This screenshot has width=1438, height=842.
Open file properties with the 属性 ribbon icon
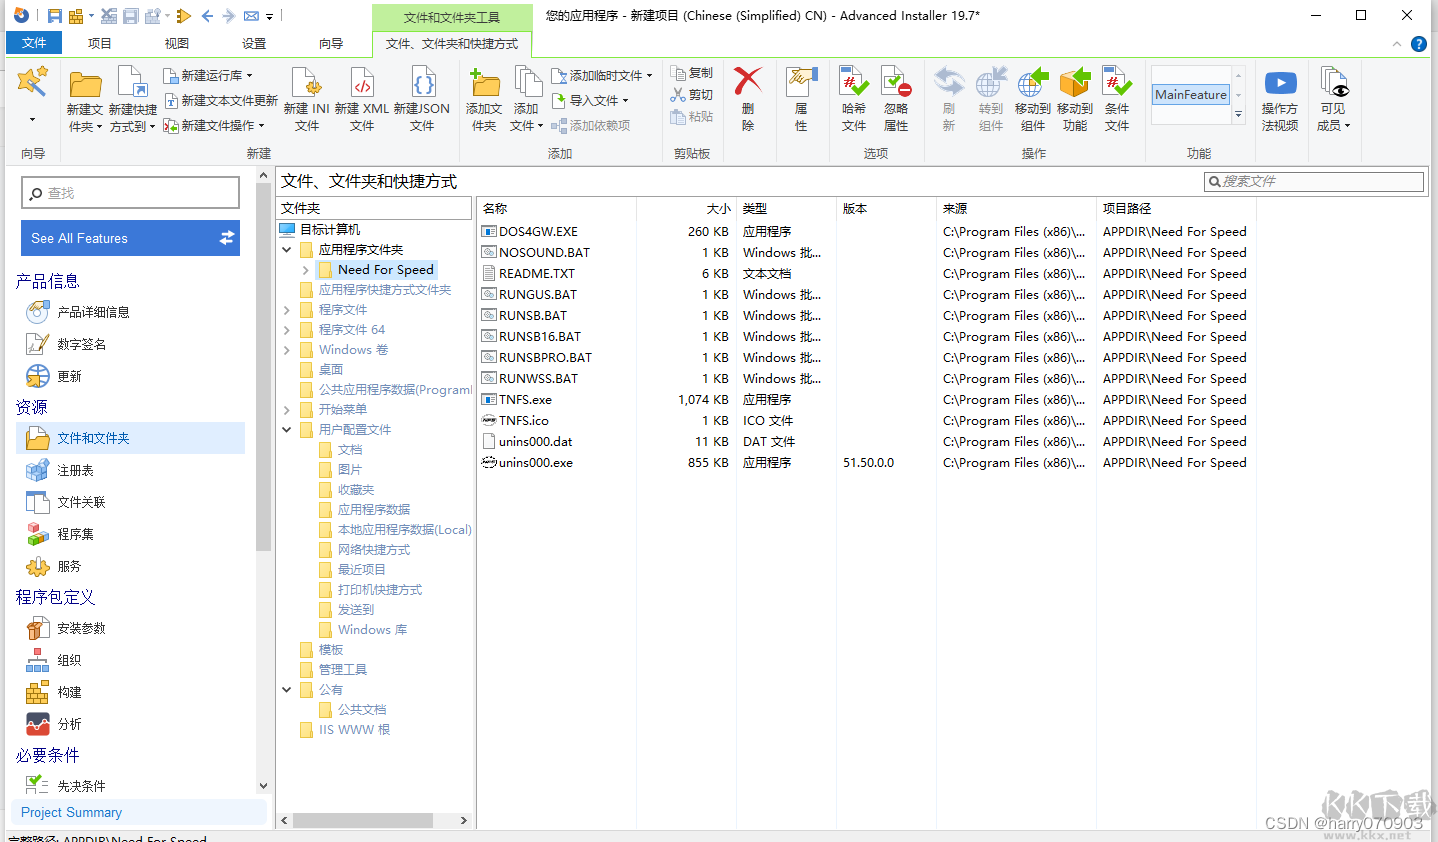coord(801,97)
